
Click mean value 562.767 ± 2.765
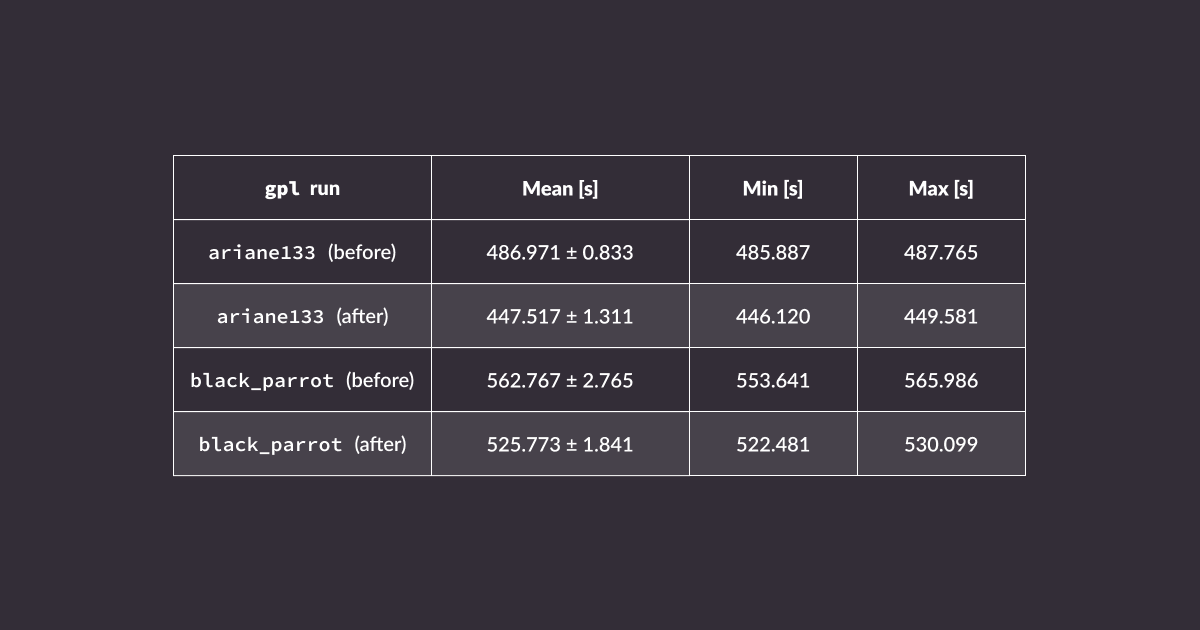(560, 380)
